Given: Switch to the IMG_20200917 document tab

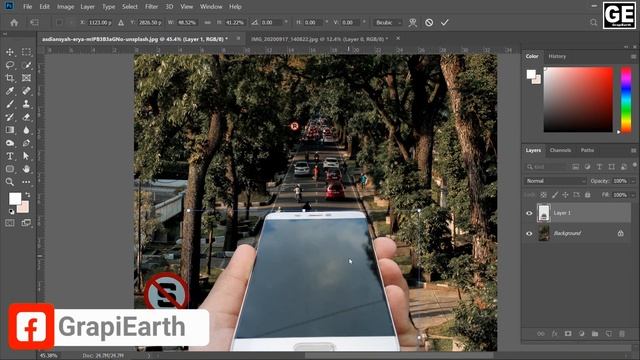Looking at the screenshot, I should click(320, 39).
